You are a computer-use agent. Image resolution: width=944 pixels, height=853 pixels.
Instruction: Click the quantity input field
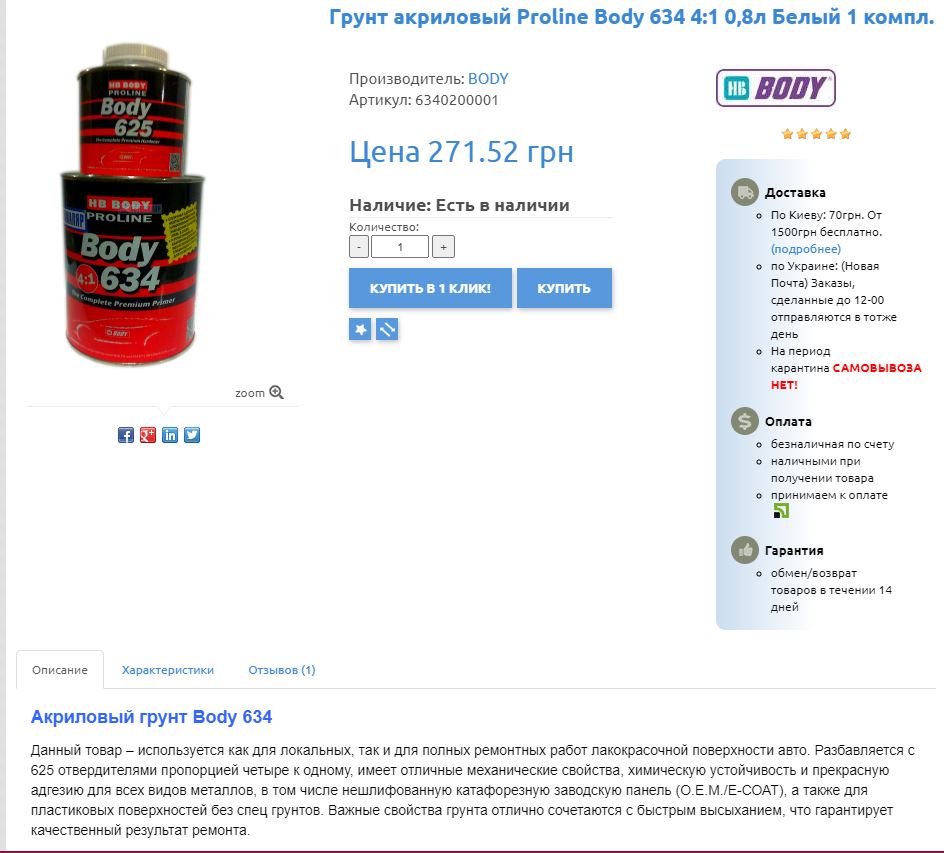click(400, 247)
